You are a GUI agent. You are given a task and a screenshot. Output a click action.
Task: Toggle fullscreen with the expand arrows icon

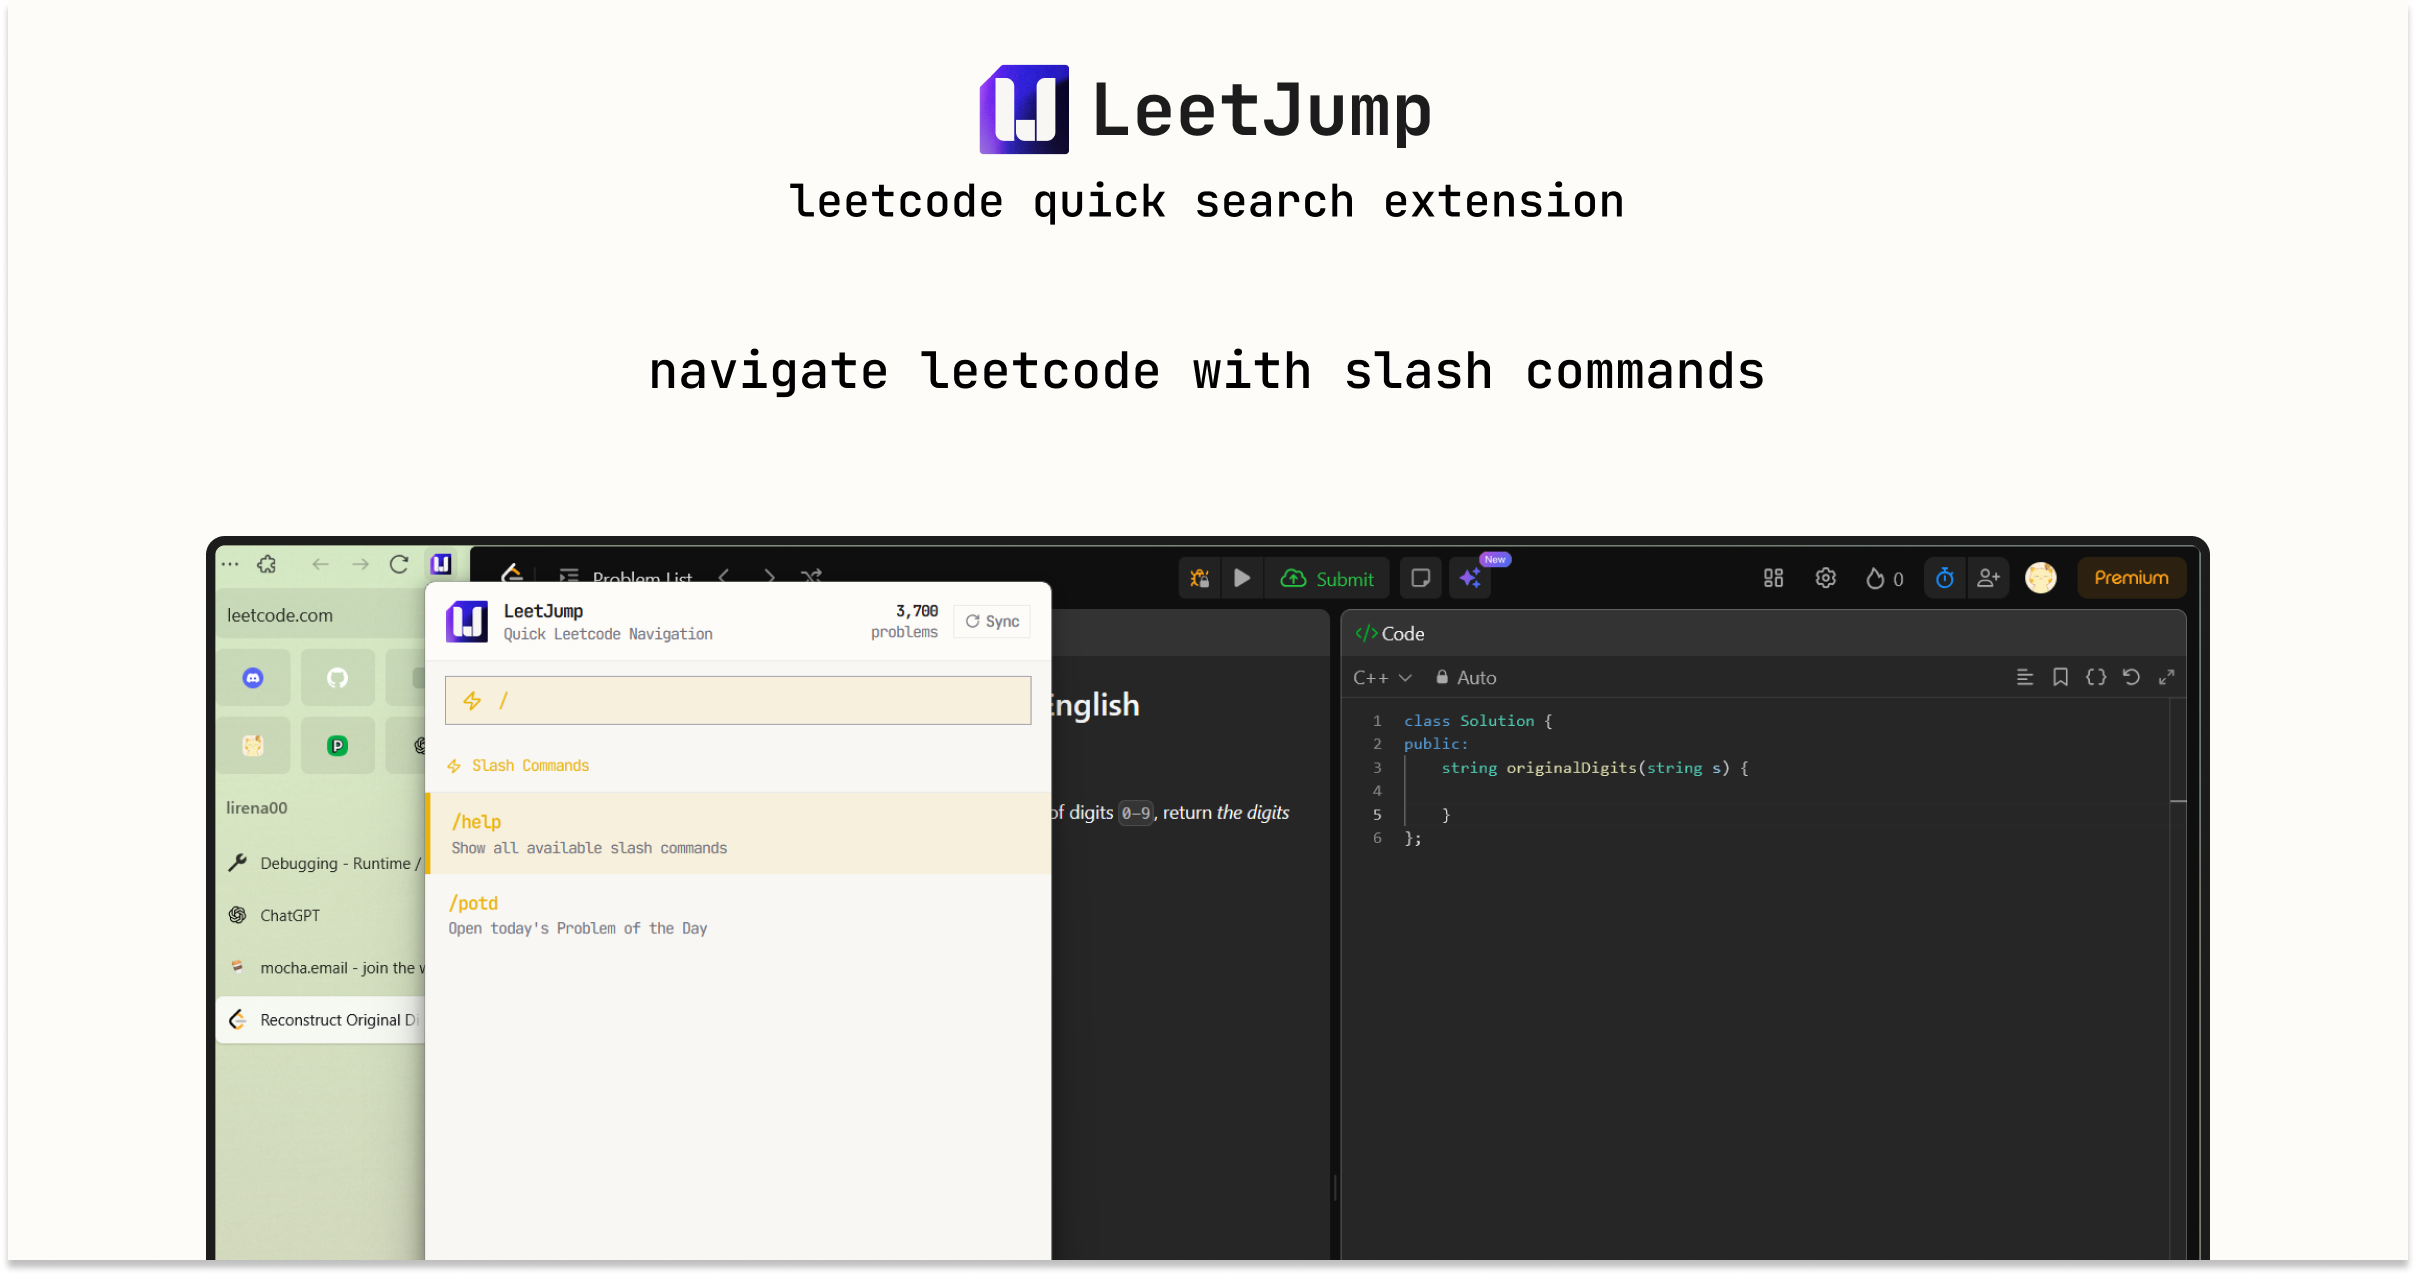2167,677
